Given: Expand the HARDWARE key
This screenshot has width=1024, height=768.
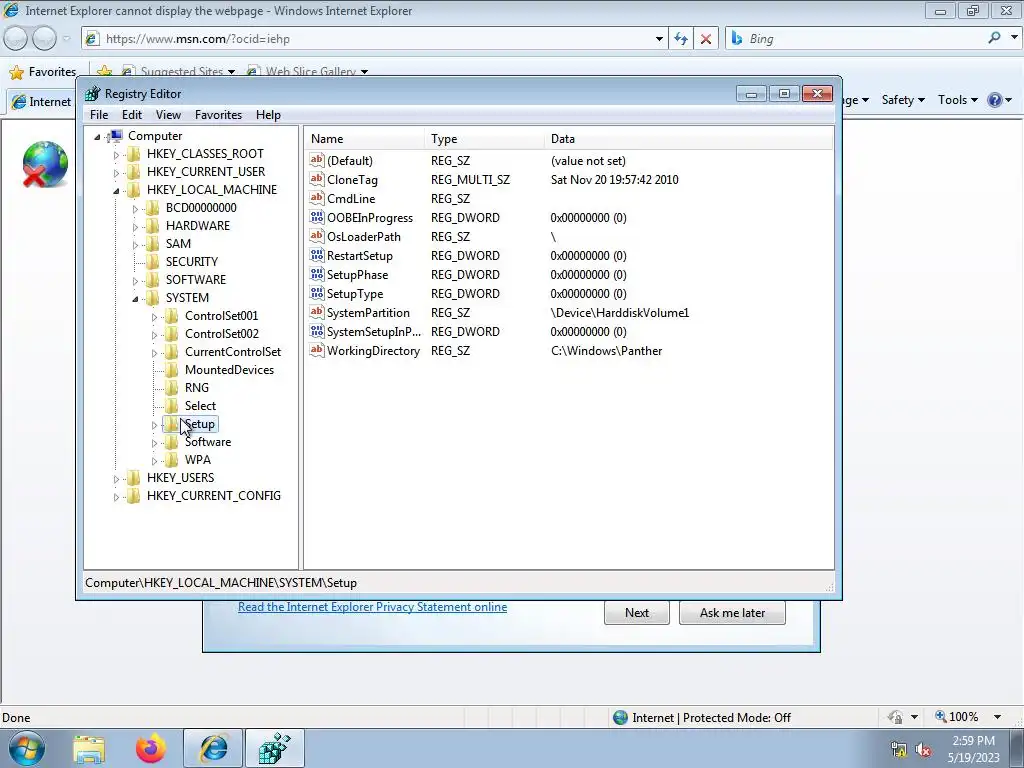Looking at the screenshot, I should pos(135,227).
